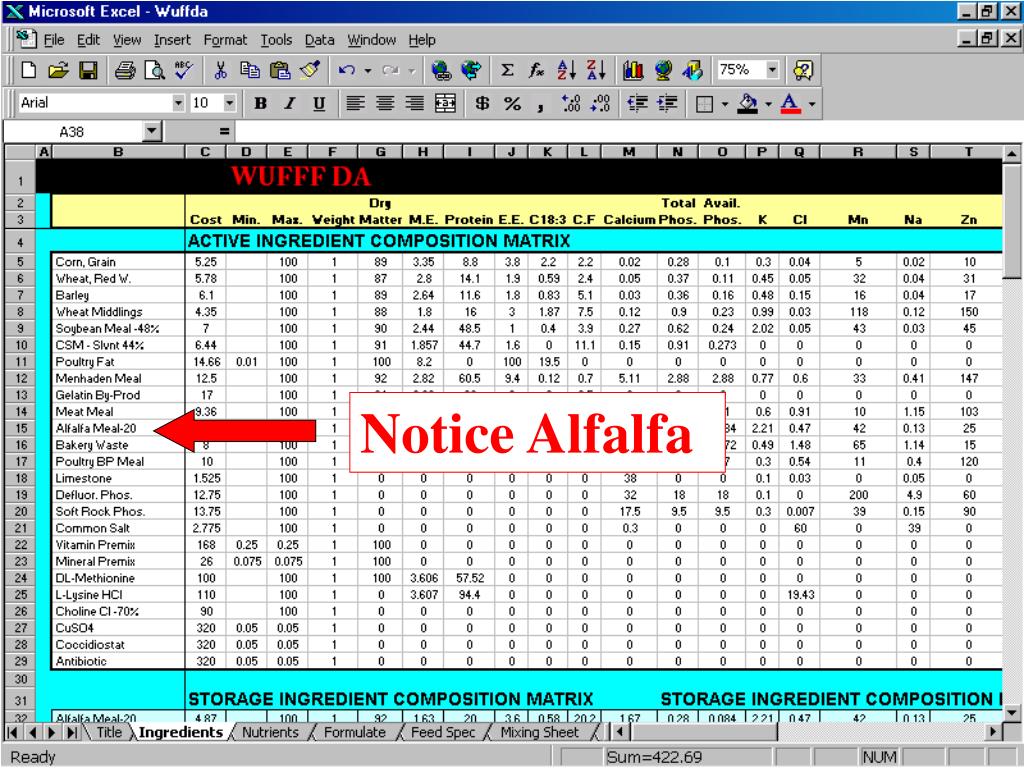
Task: Launch the Chart Wizard icon
Action: pos(633,70)
